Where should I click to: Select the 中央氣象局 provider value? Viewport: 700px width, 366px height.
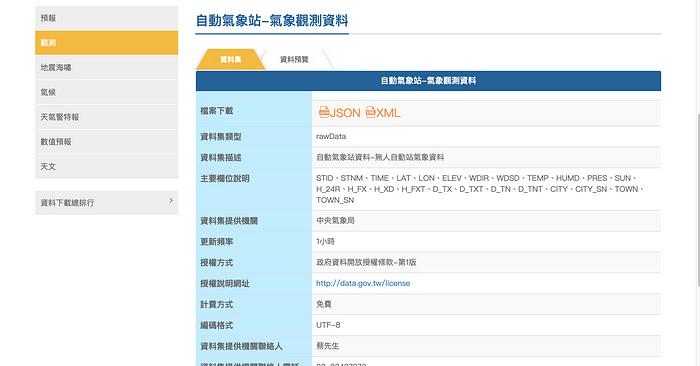click(335, 220)
